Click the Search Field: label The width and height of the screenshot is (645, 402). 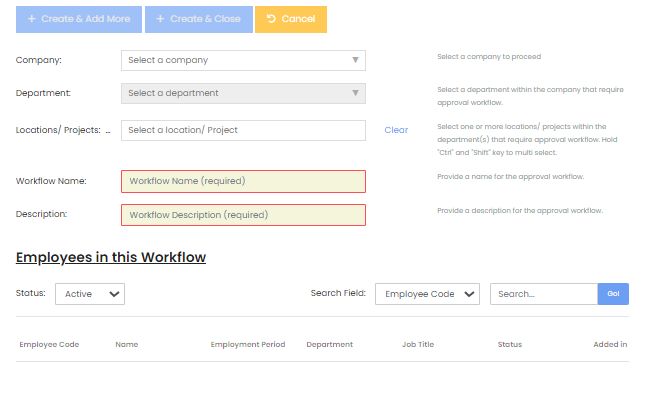pos(338,293)
